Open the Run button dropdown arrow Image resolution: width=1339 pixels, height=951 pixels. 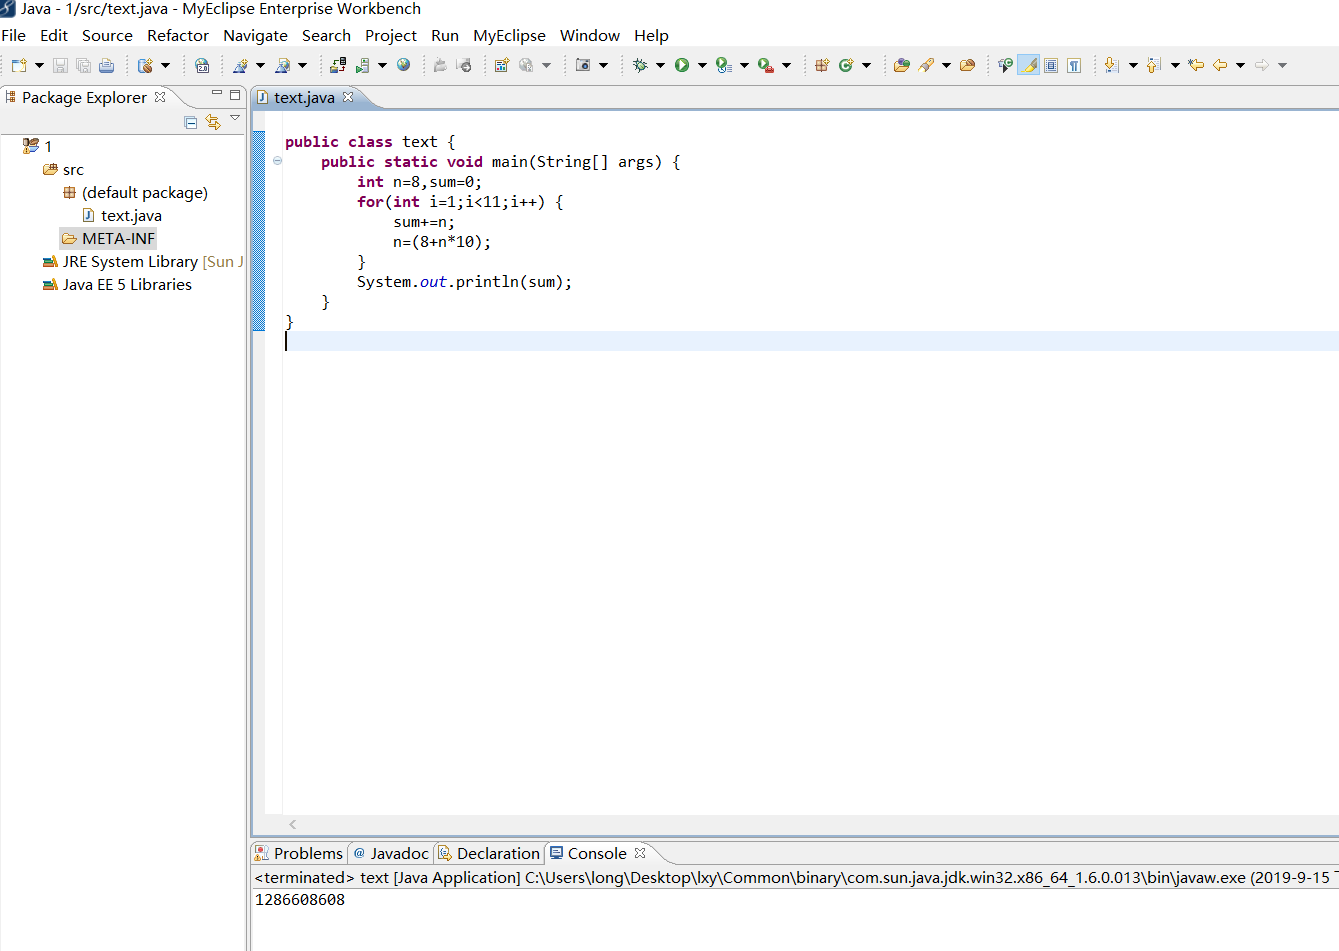coord(702,65)
